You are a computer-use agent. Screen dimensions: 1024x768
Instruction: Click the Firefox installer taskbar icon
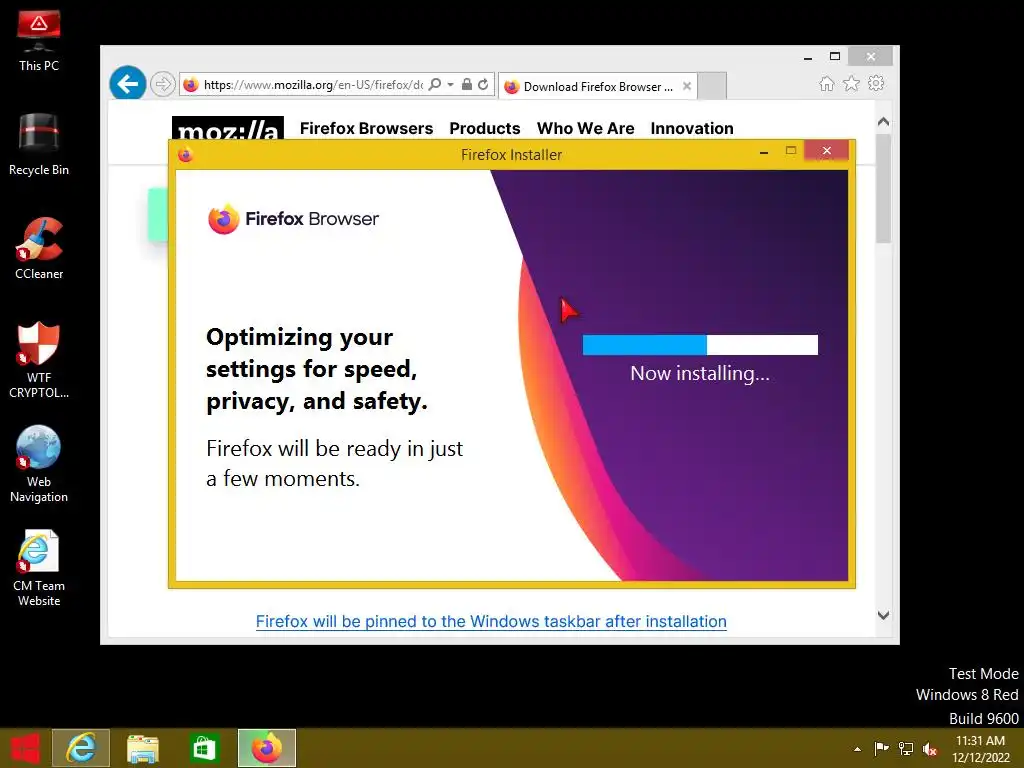(266, 748)
